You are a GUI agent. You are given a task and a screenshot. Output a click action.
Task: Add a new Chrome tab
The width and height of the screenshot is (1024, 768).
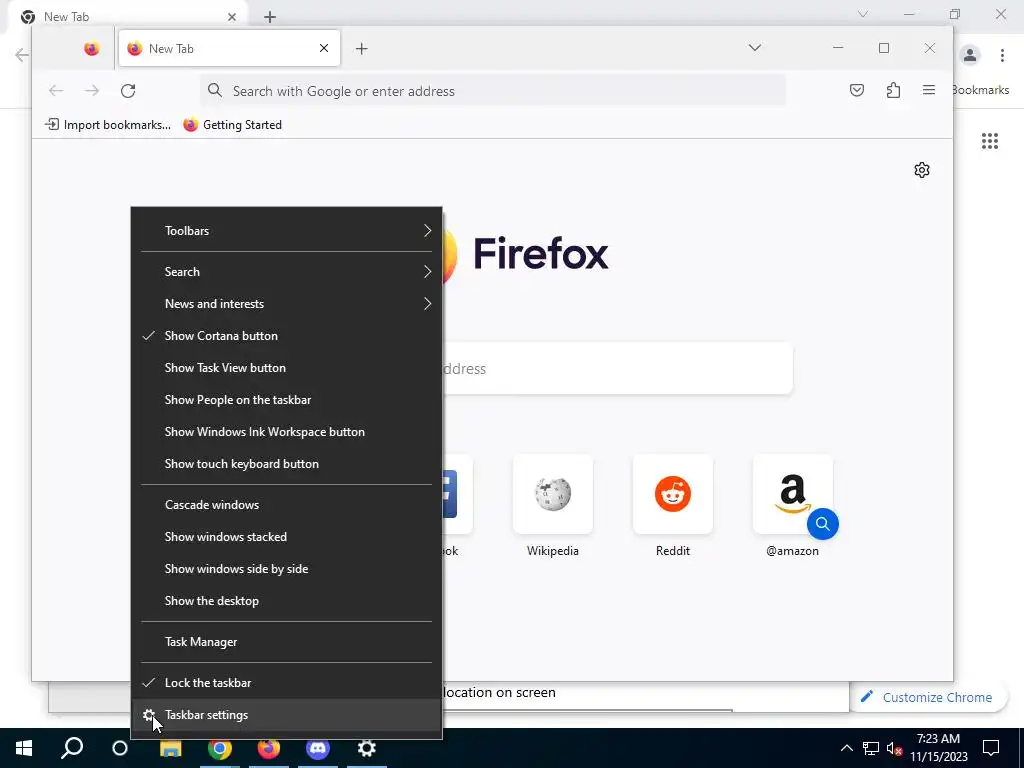(x=270, y=17)
